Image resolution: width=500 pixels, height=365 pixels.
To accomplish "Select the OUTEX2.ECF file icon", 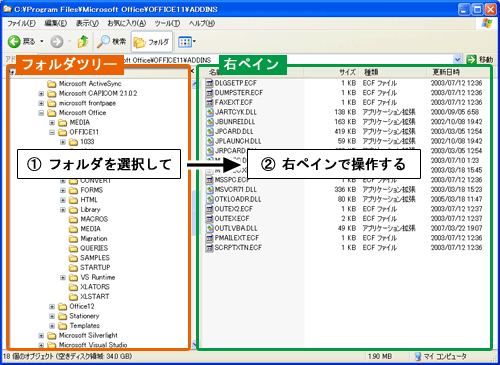I will pos(209,209).
